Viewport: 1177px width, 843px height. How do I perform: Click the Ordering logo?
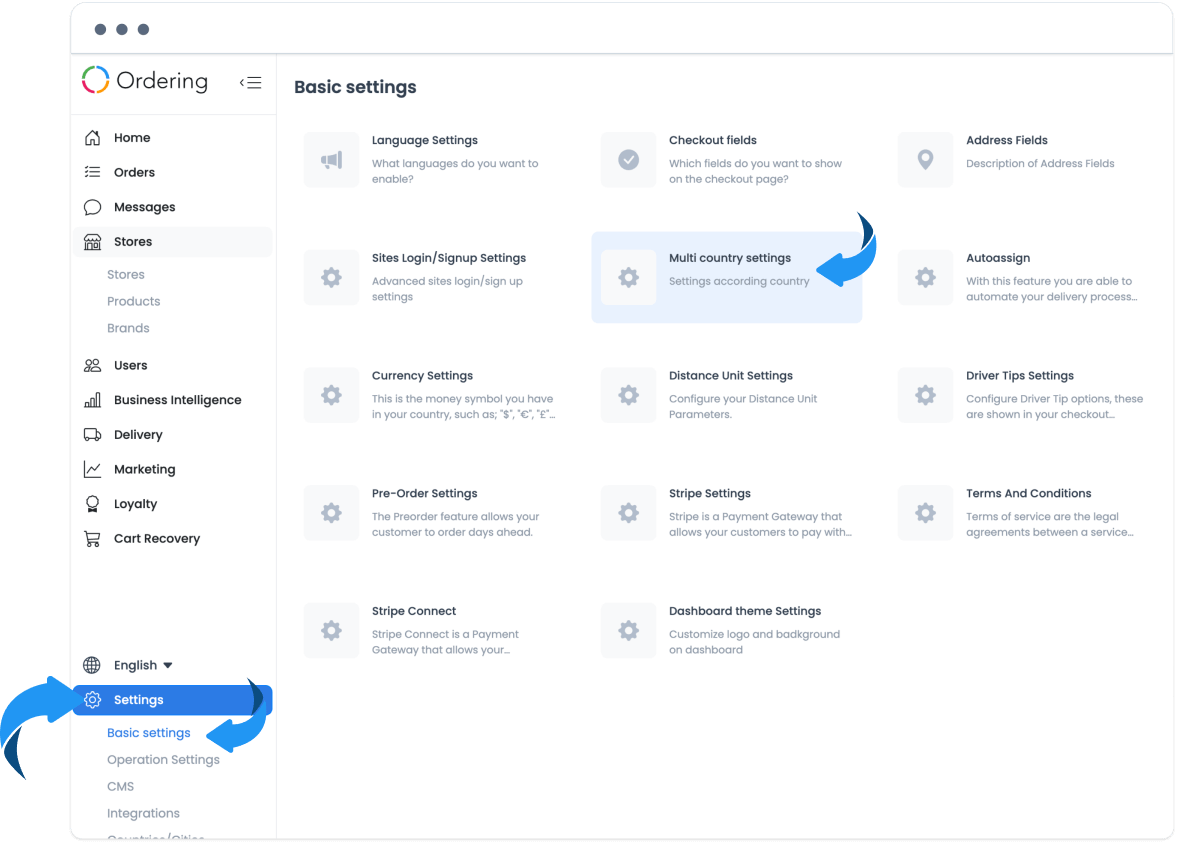(145, 80)
